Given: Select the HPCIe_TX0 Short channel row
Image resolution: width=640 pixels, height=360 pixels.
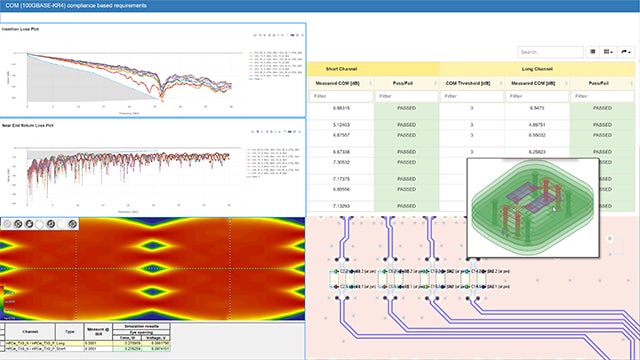Looking at the screenshot, I should pos(87,349).
